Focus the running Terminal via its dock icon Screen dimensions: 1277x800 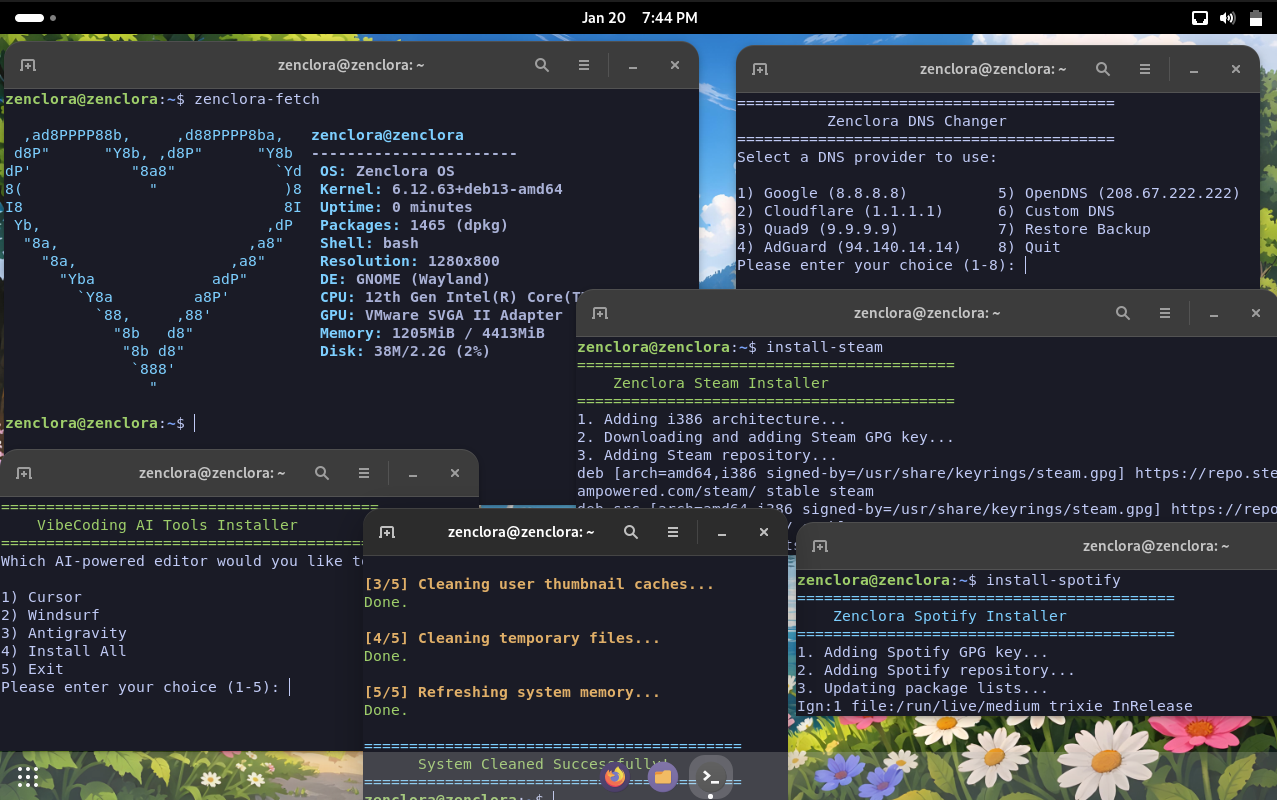[x=710, y=776]
